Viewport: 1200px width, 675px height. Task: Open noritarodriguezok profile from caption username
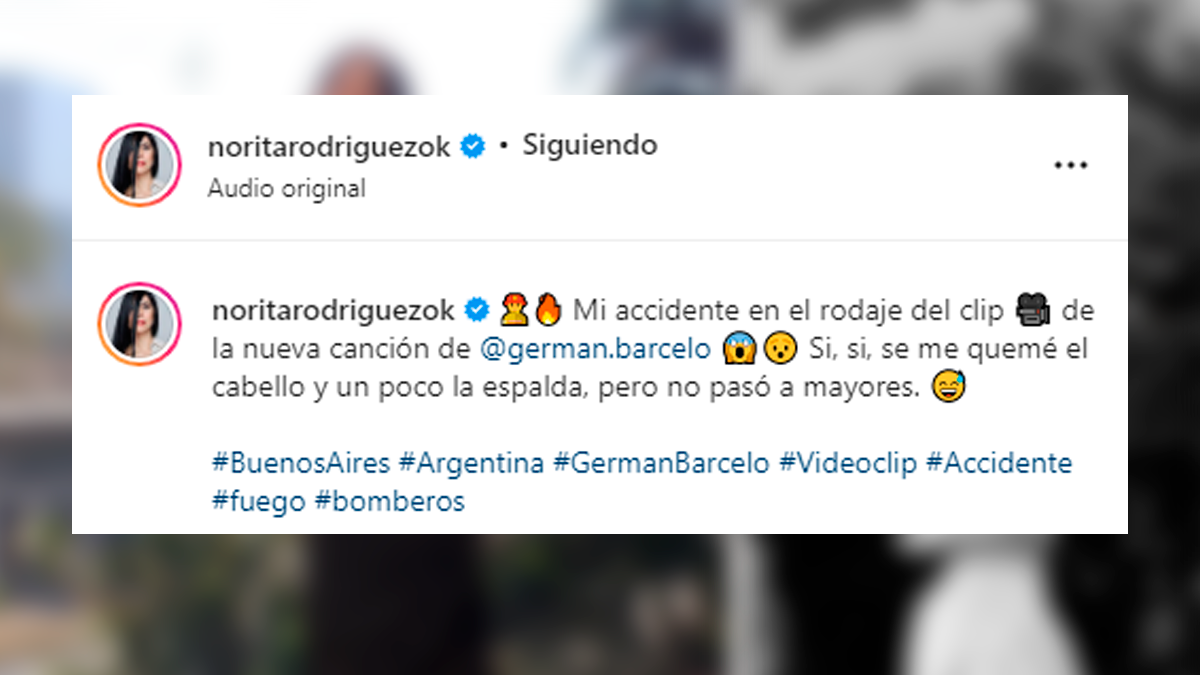click(x=336, y=310)
